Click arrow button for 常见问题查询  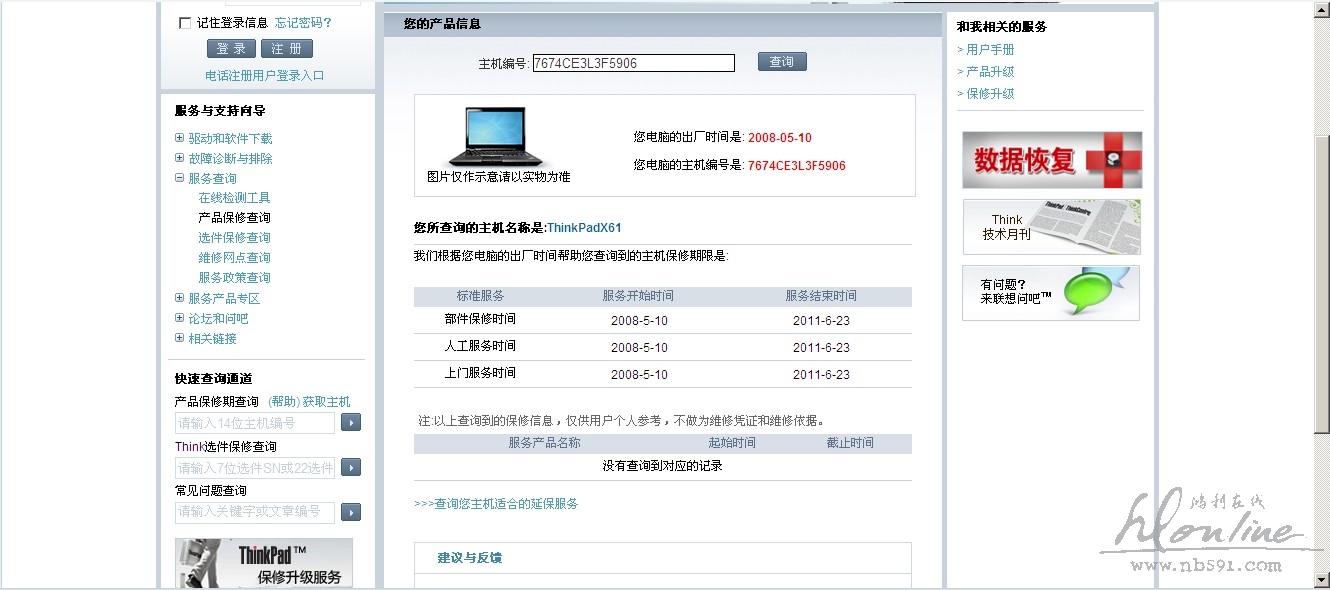click(x=351, y=512)
